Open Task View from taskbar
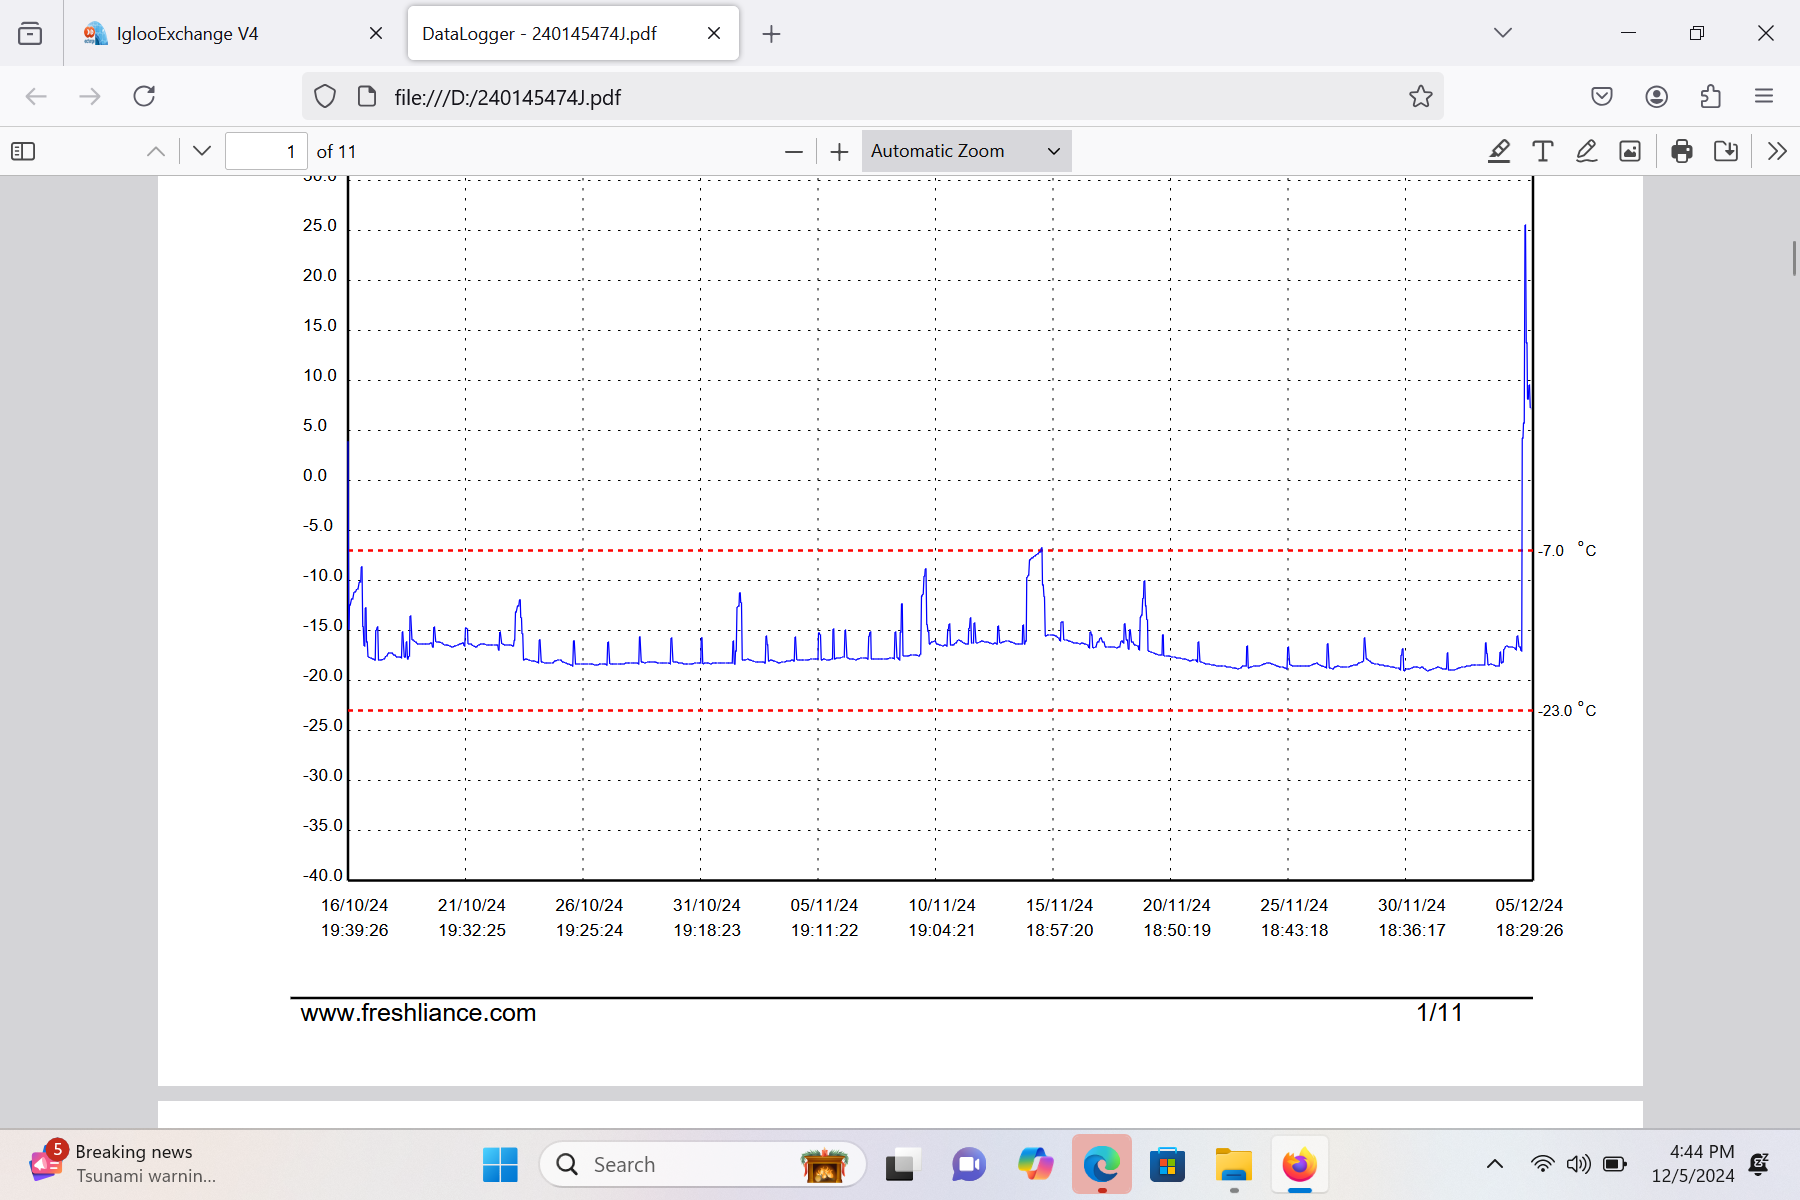The width and height of the screenshot is (1800, 1200). 900,1165
